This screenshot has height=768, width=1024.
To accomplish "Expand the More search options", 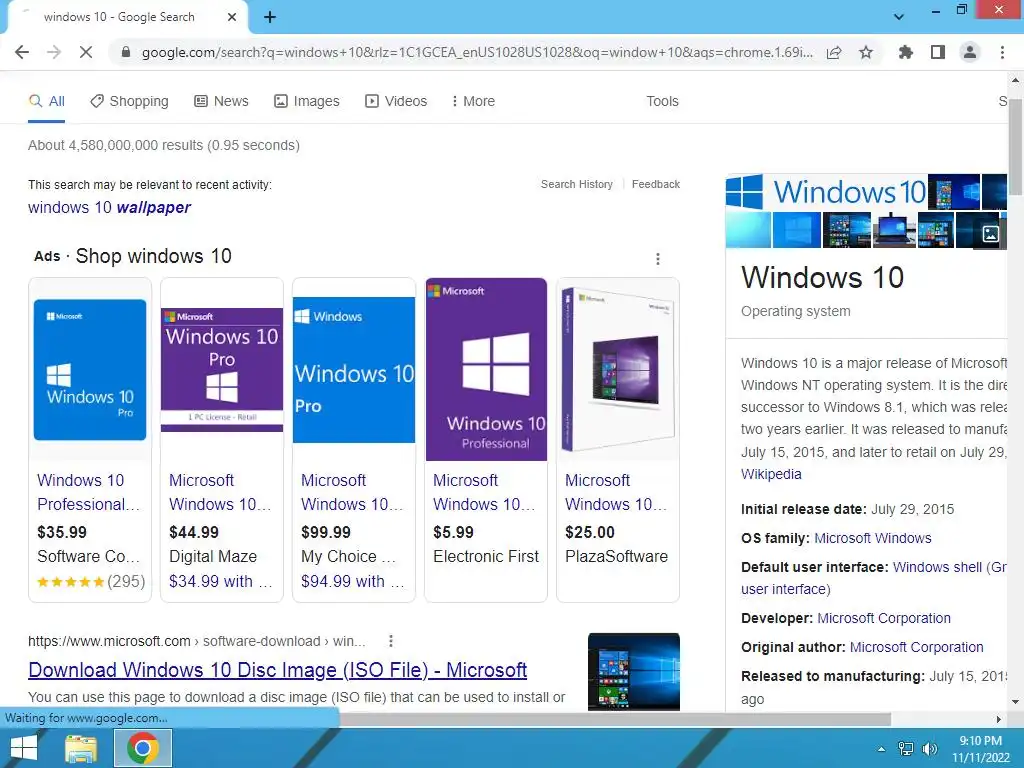I will 473,101.
